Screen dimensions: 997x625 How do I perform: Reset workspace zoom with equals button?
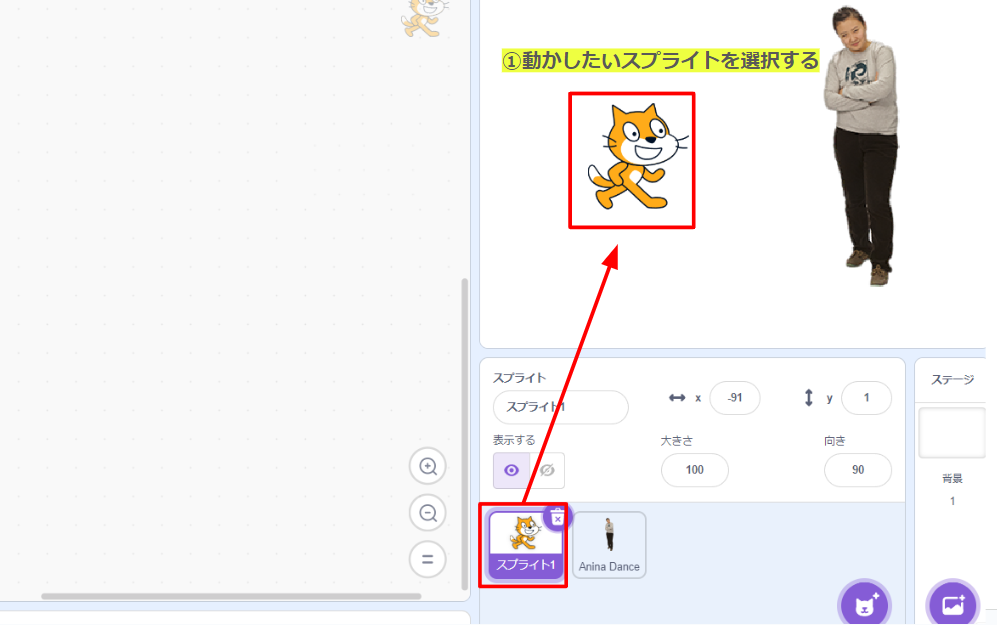point(428,560)
